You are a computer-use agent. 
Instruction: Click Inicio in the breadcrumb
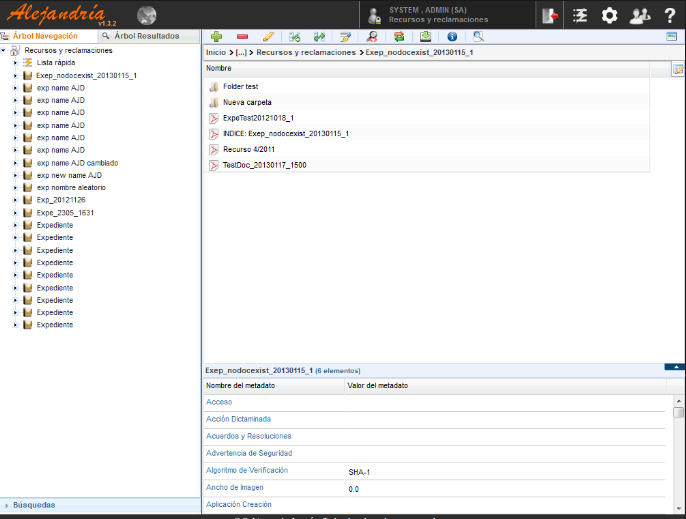(215, 51)
